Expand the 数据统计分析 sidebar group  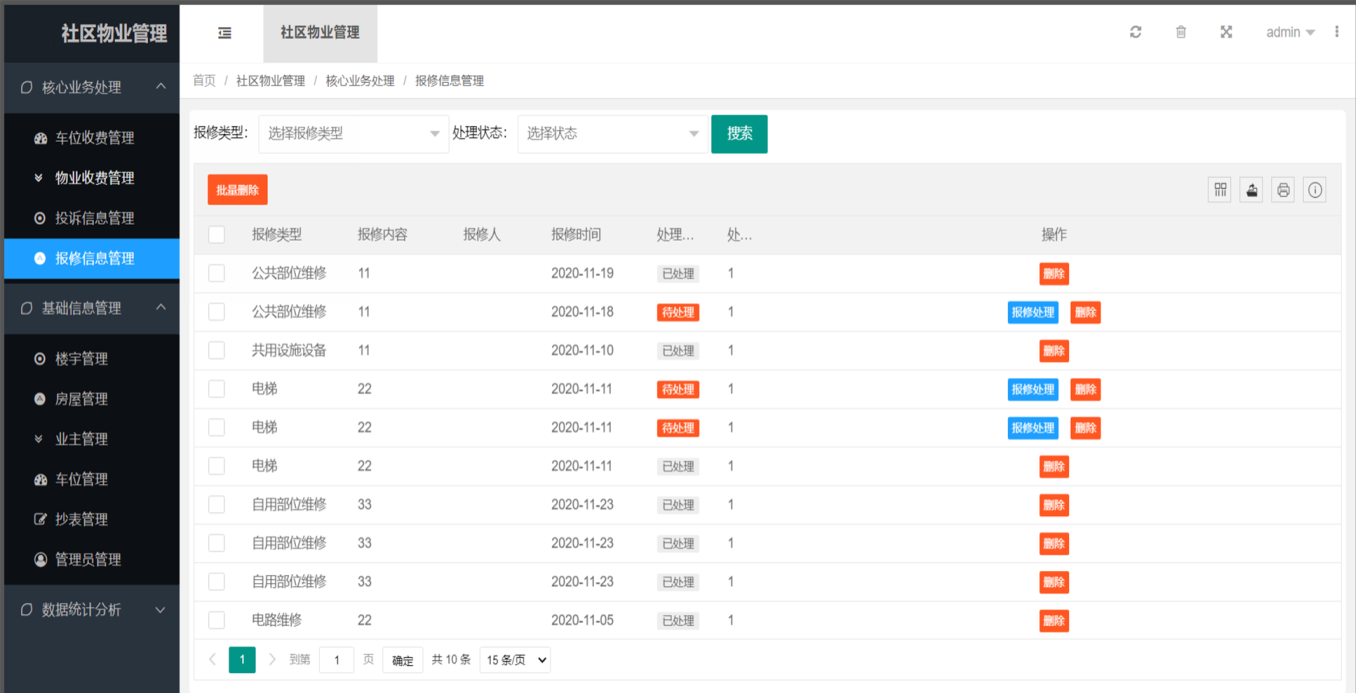pyautogui.click(x=92, y=609)
